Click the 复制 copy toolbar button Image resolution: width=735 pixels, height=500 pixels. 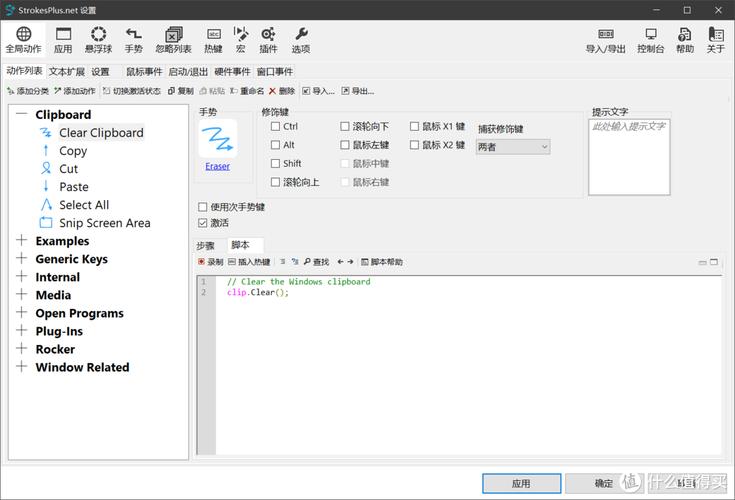(180, 91)
